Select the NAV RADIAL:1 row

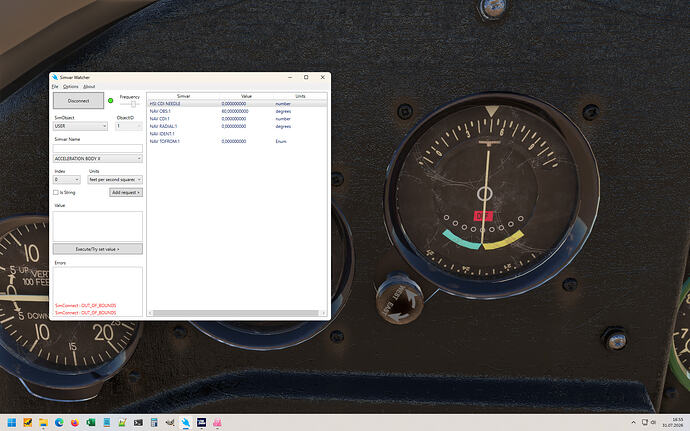(x=237, y=126)
